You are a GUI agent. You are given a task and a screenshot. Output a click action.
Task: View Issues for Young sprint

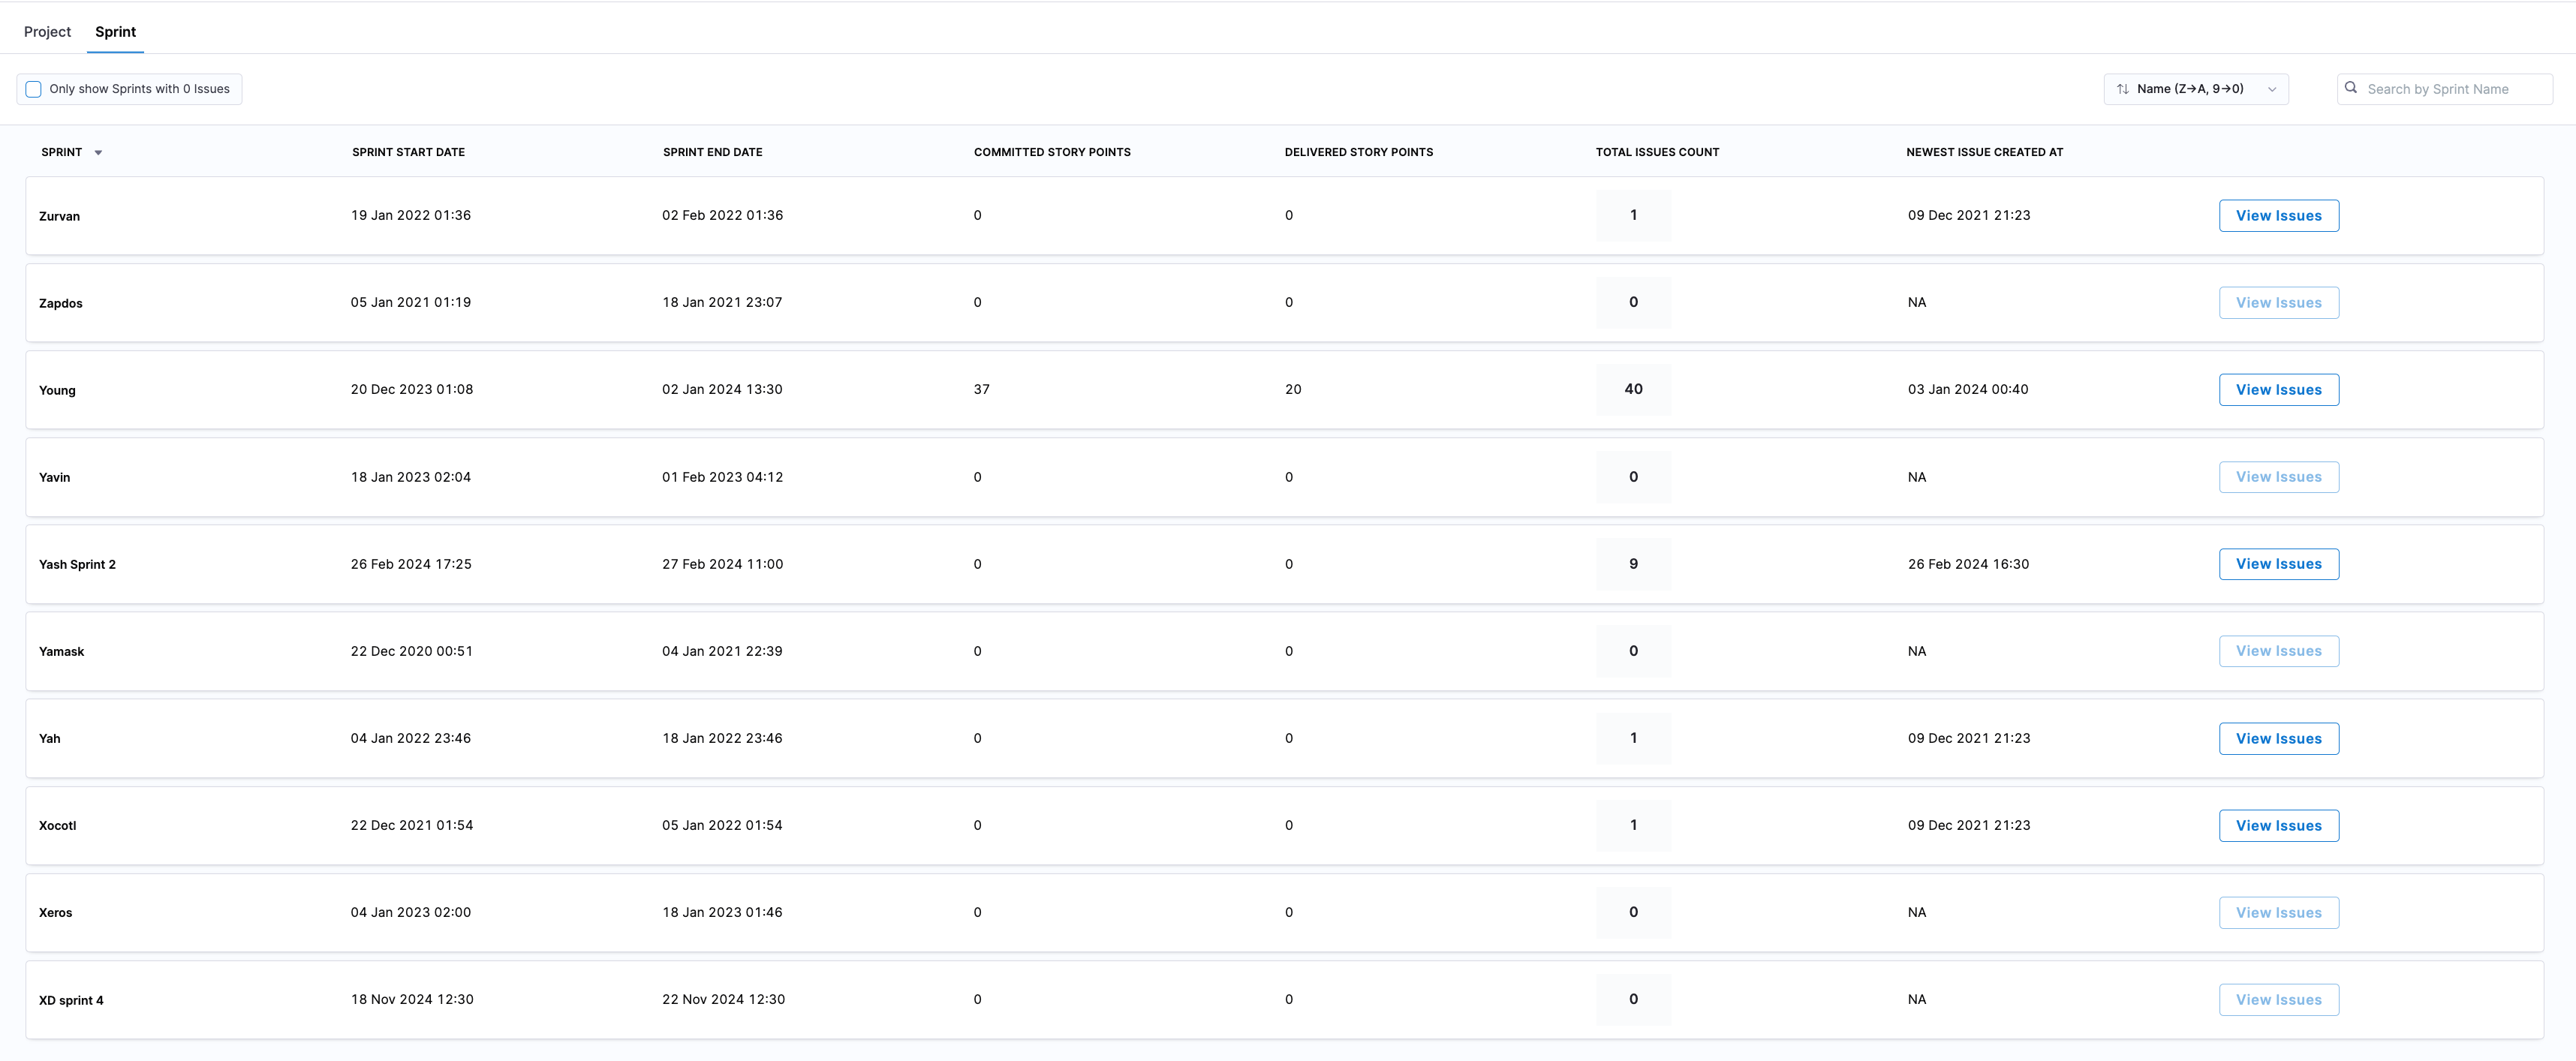pos(2278,390)
